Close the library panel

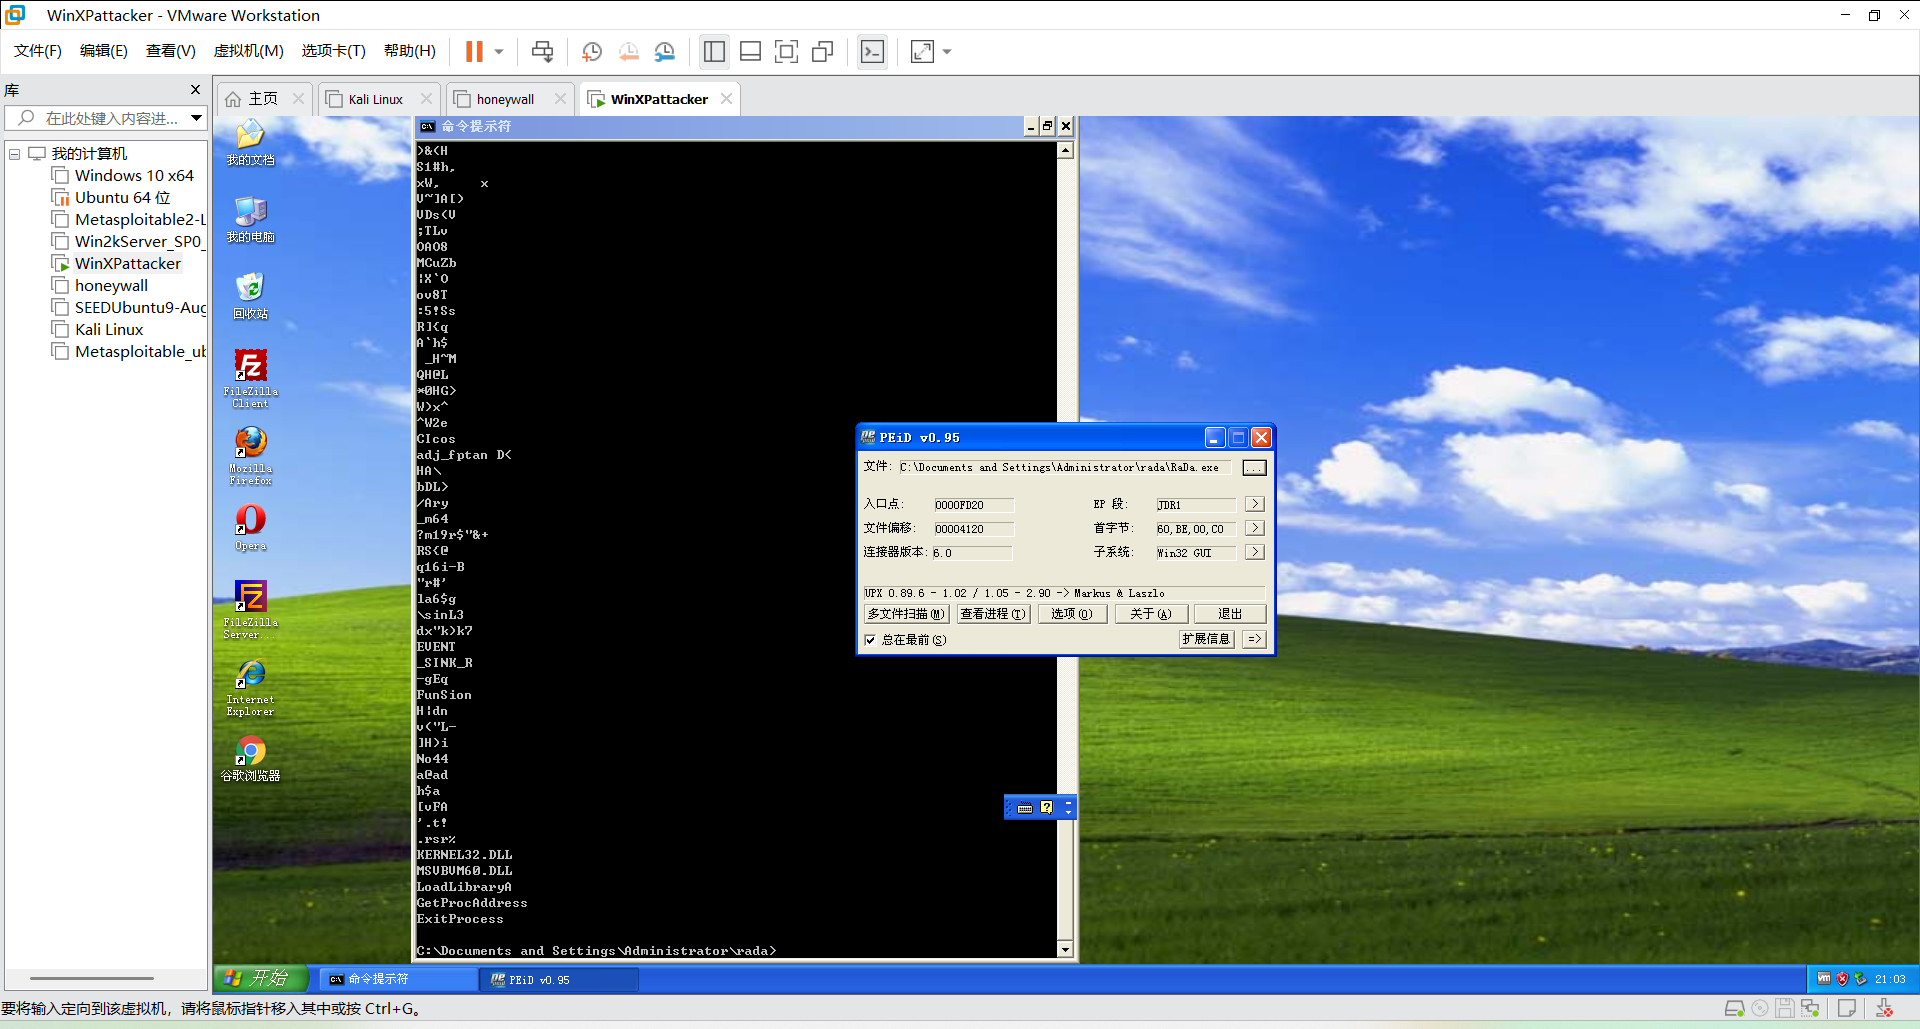pyautogui.click(x=195, y=90)
